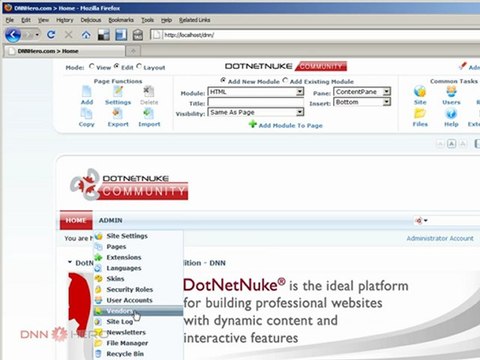480x360 pixels.
Task: Open the Administrator Account link
Action: 440,238
